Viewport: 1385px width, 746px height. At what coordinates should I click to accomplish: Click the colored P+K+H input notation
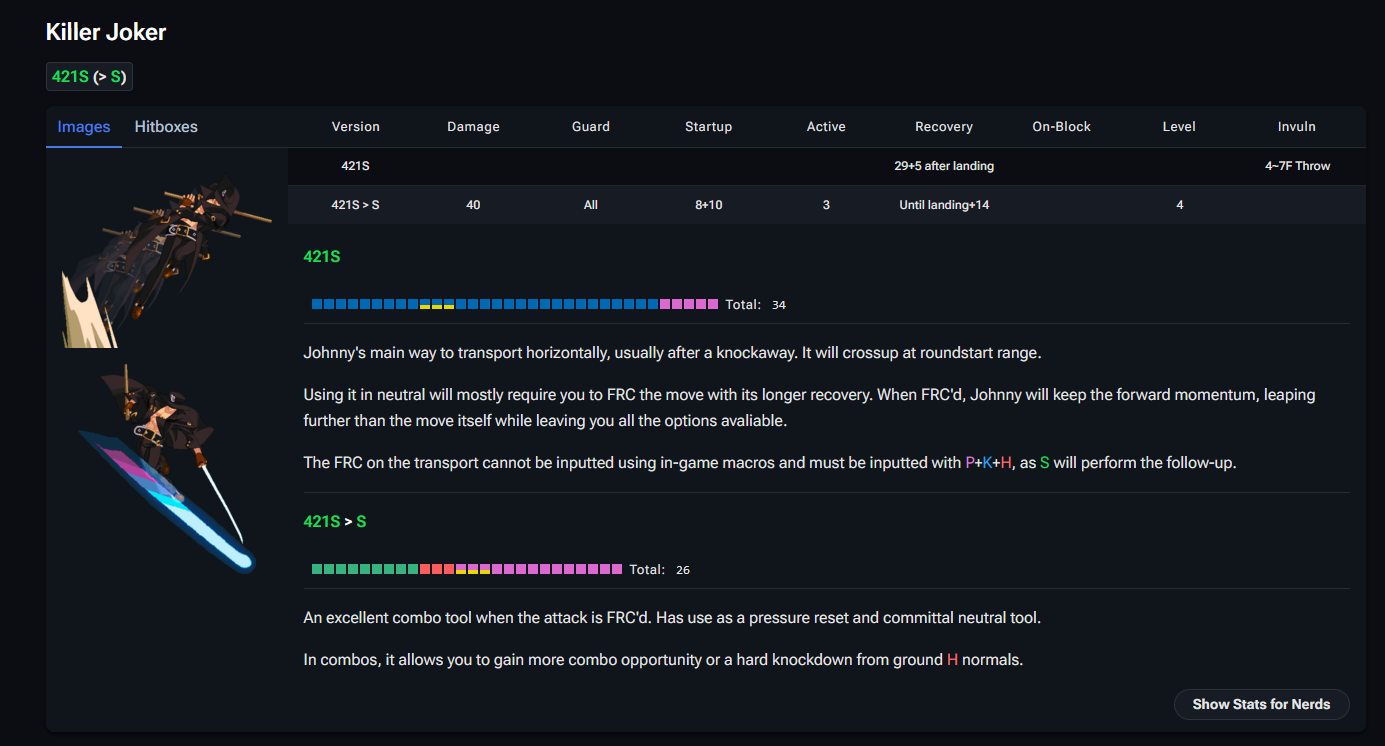point(989,463)
